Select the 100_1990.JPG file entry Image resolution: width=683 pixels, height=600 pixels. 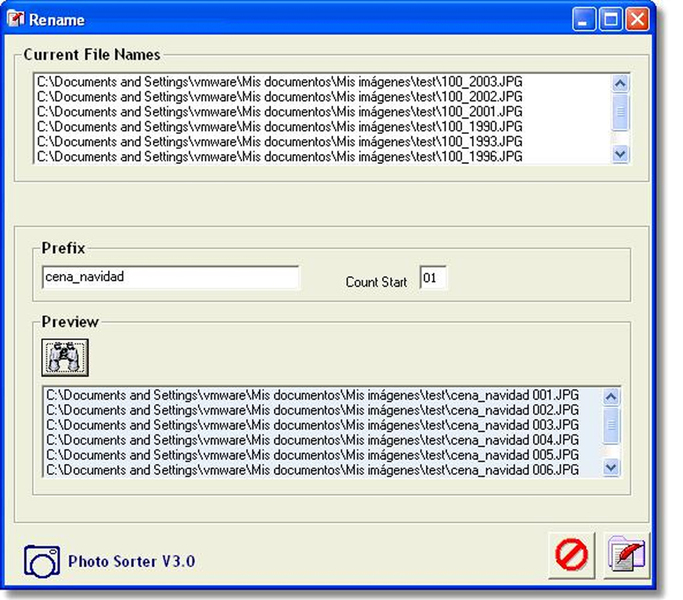[280, 127]
